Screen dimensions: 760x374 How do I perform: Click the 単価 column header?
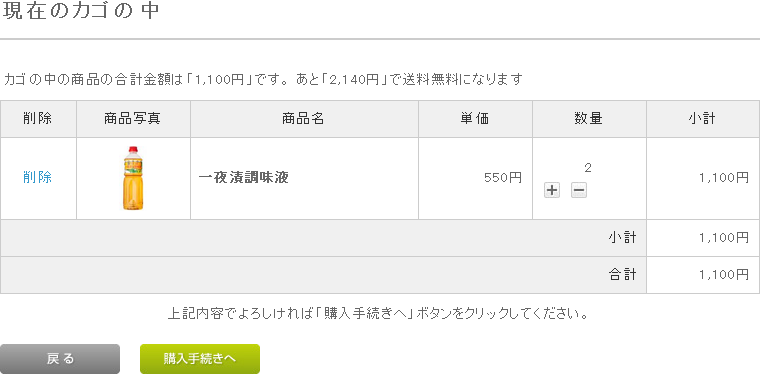tap(475, 119)
